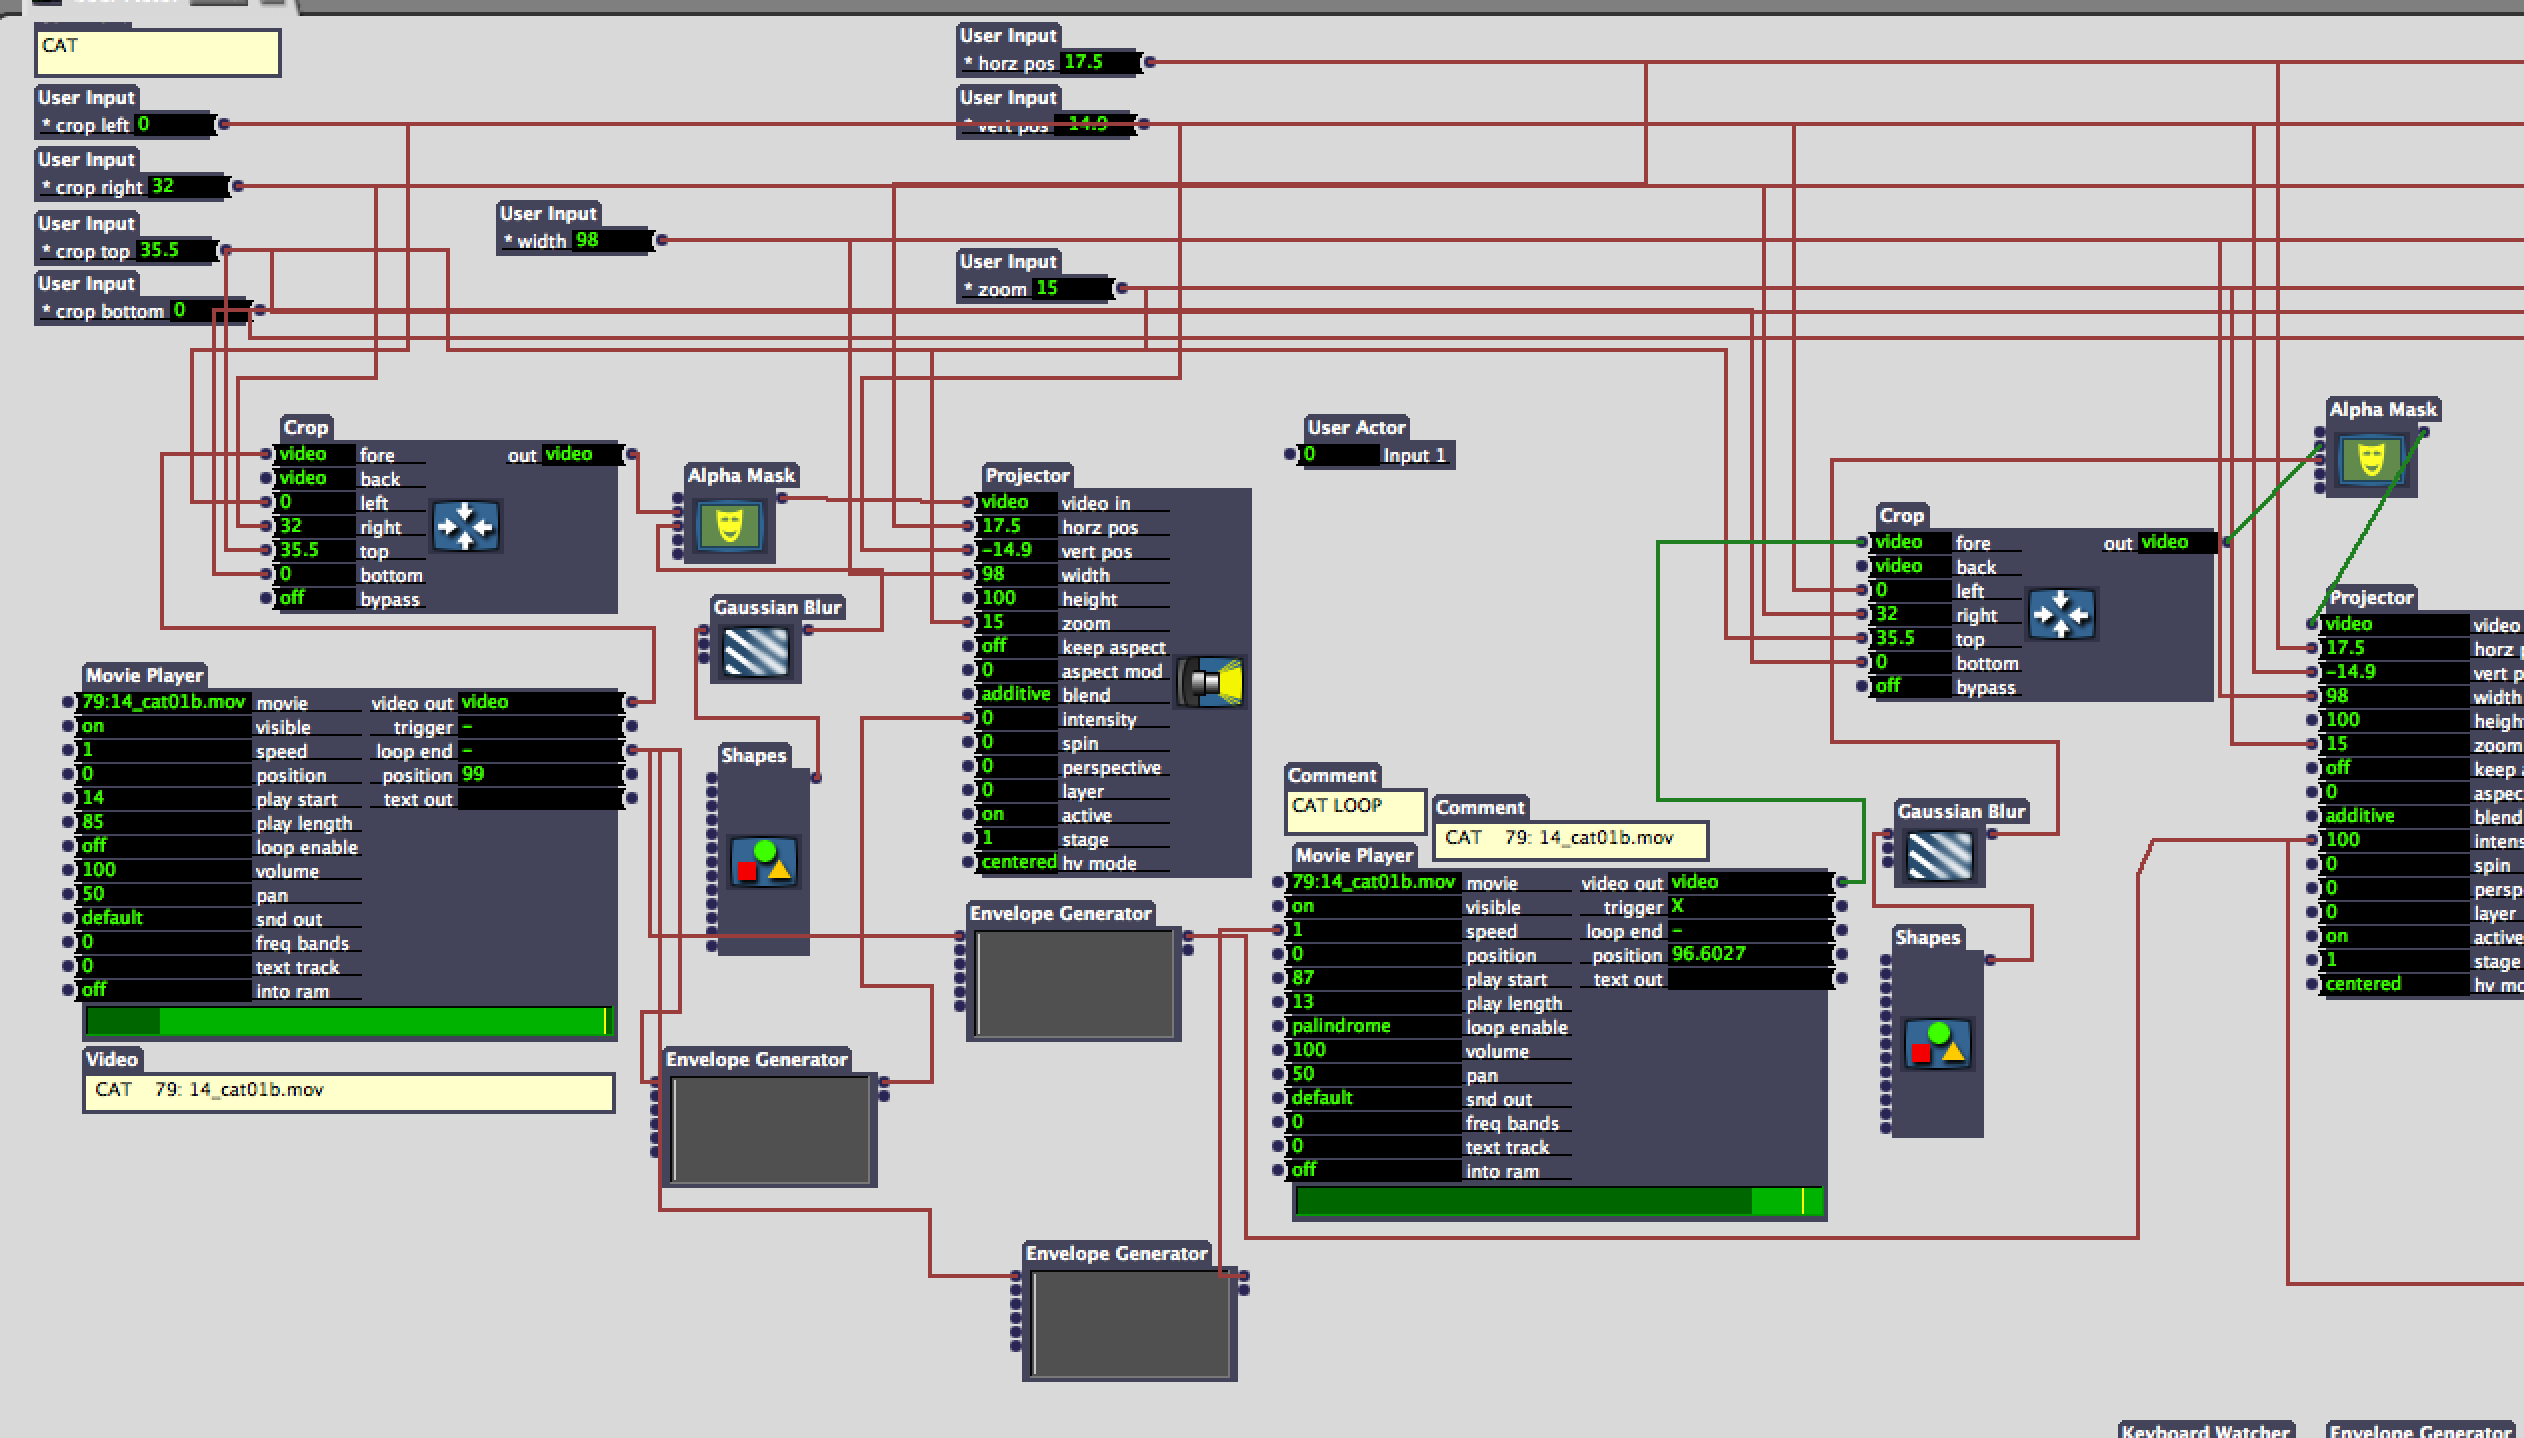The height and width of the screenshot is (1438, 2524).
Task: Select the Envelope Generator display under the left Shapes actor
Action: pos(771,1130)
